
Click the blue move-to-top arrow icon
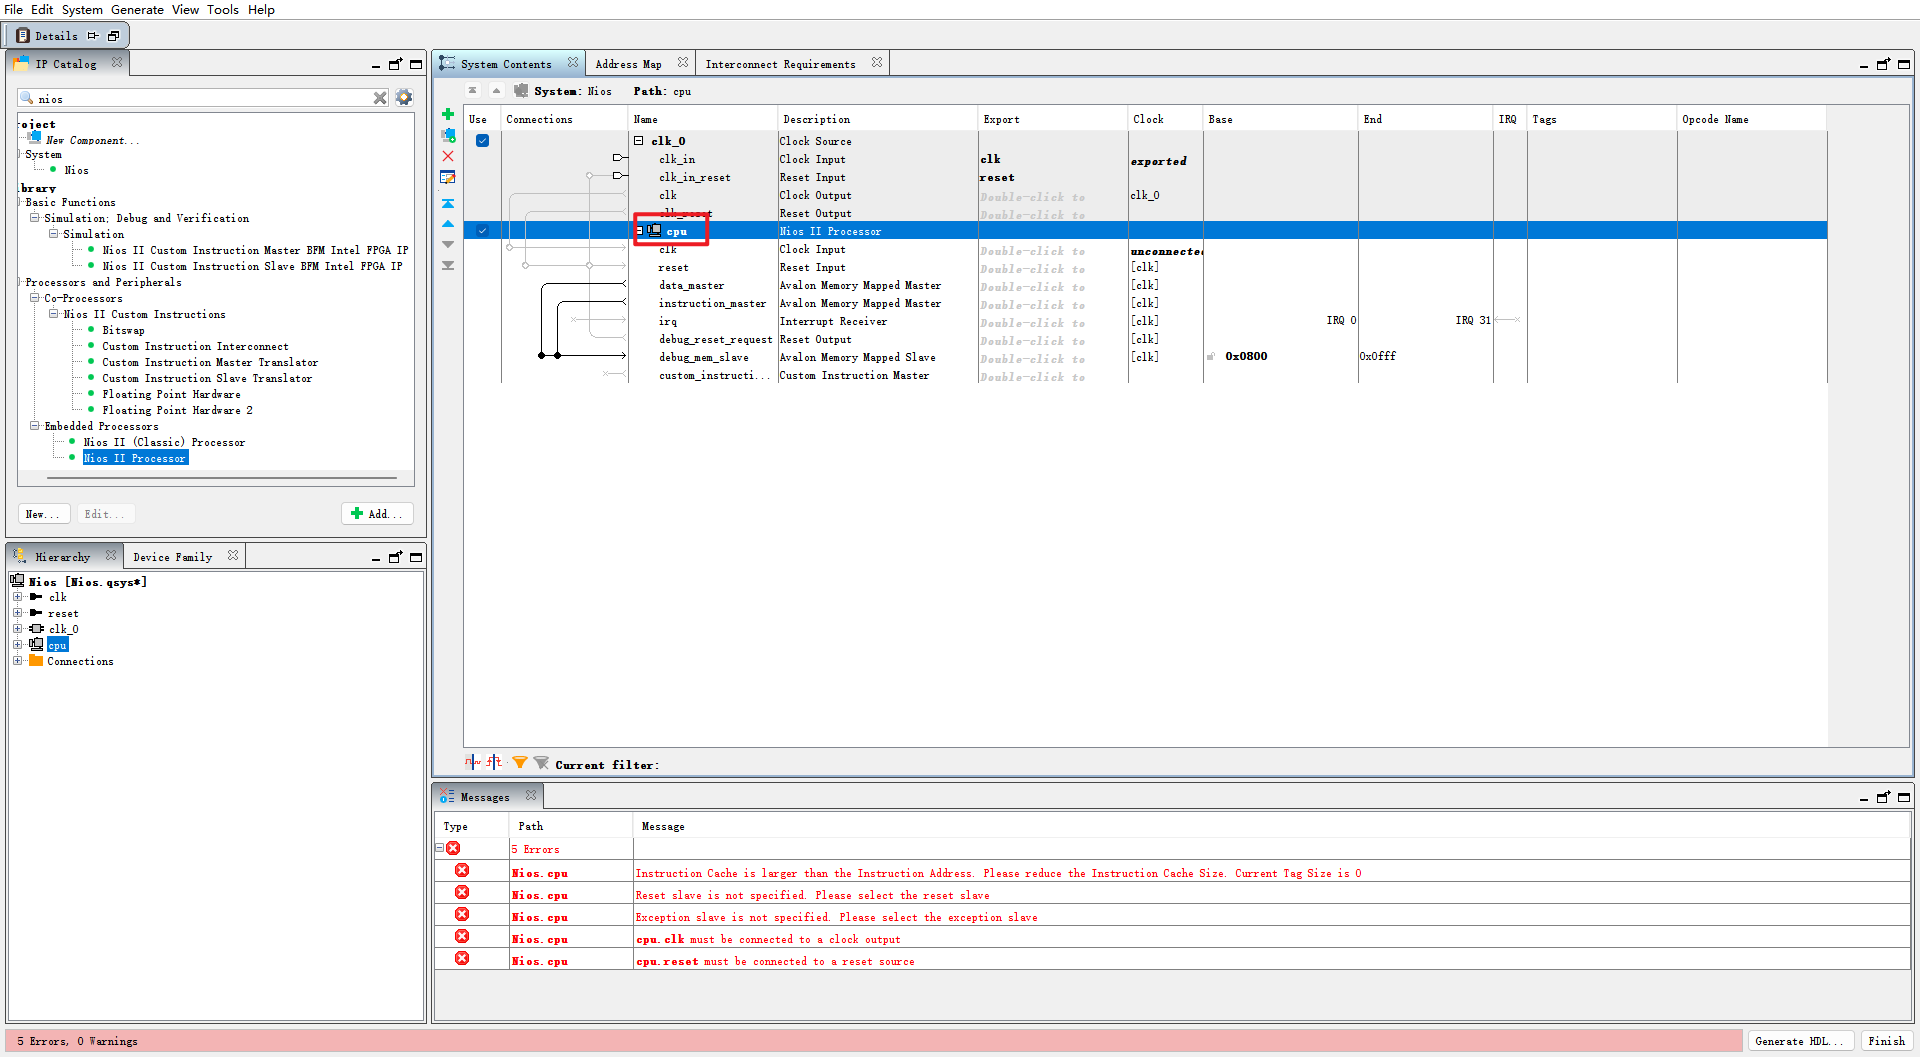[448, 203]
